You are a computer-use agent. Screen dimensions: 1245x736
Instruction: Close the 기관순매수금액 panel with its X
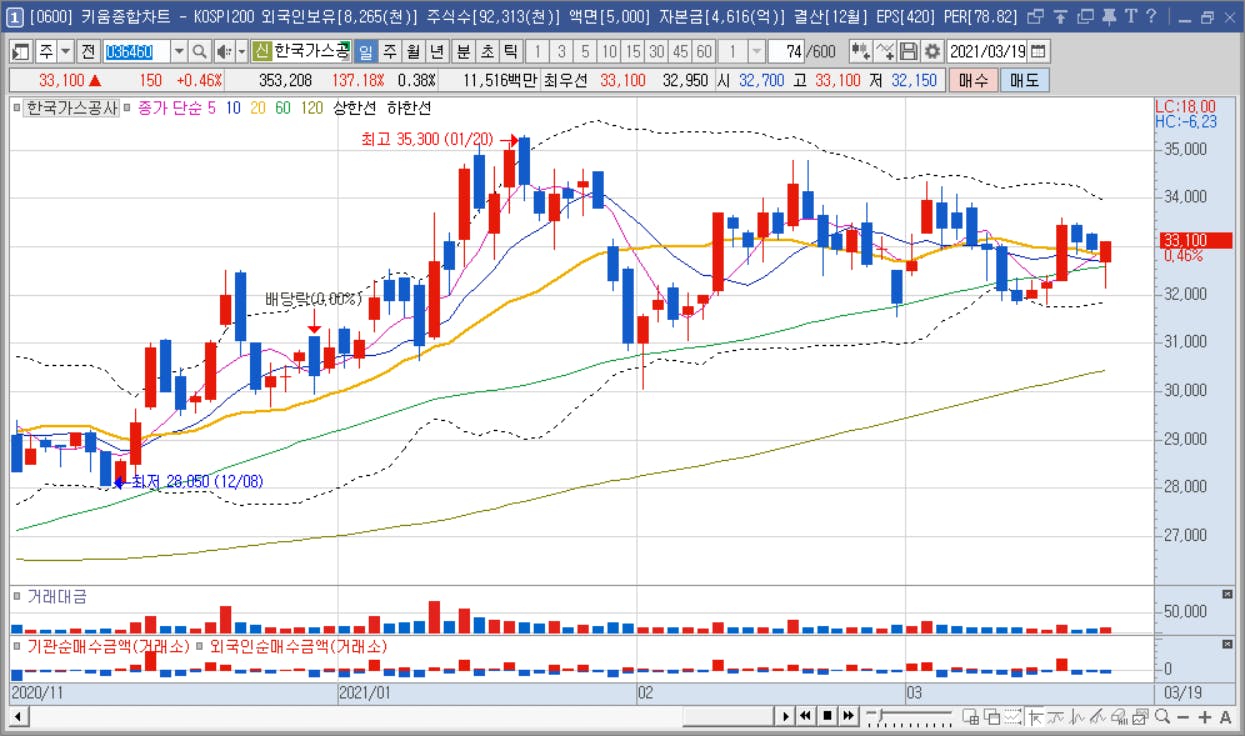tap(1228, 646)
